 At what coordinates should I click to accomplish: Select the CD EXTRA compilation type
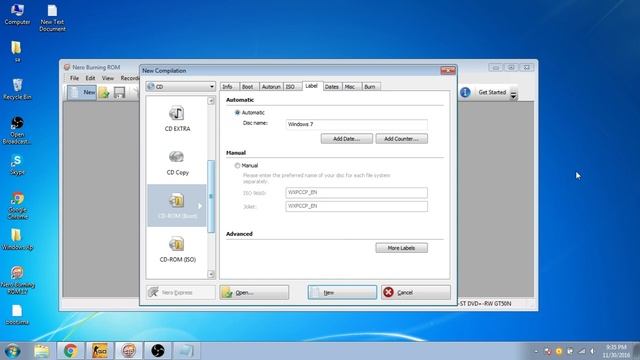point(177,119)
